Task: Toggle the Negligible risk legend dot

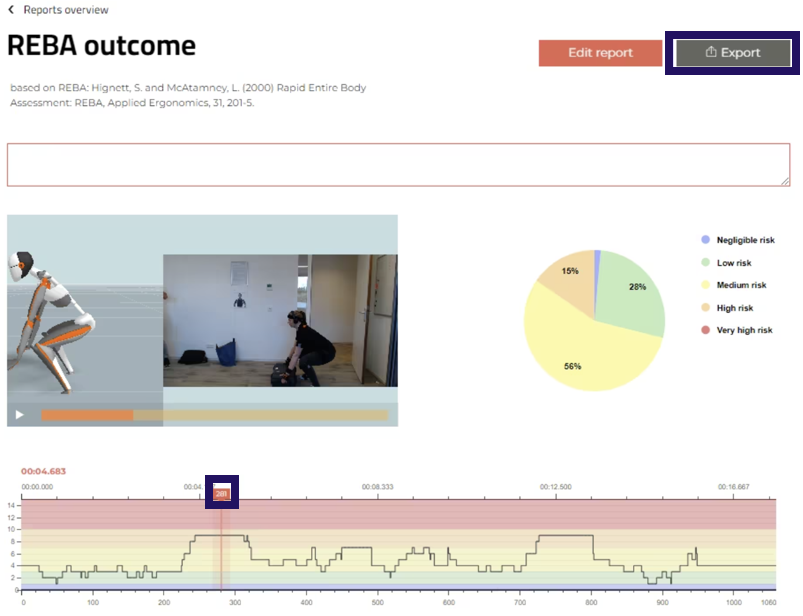Action: click(706, 240)
